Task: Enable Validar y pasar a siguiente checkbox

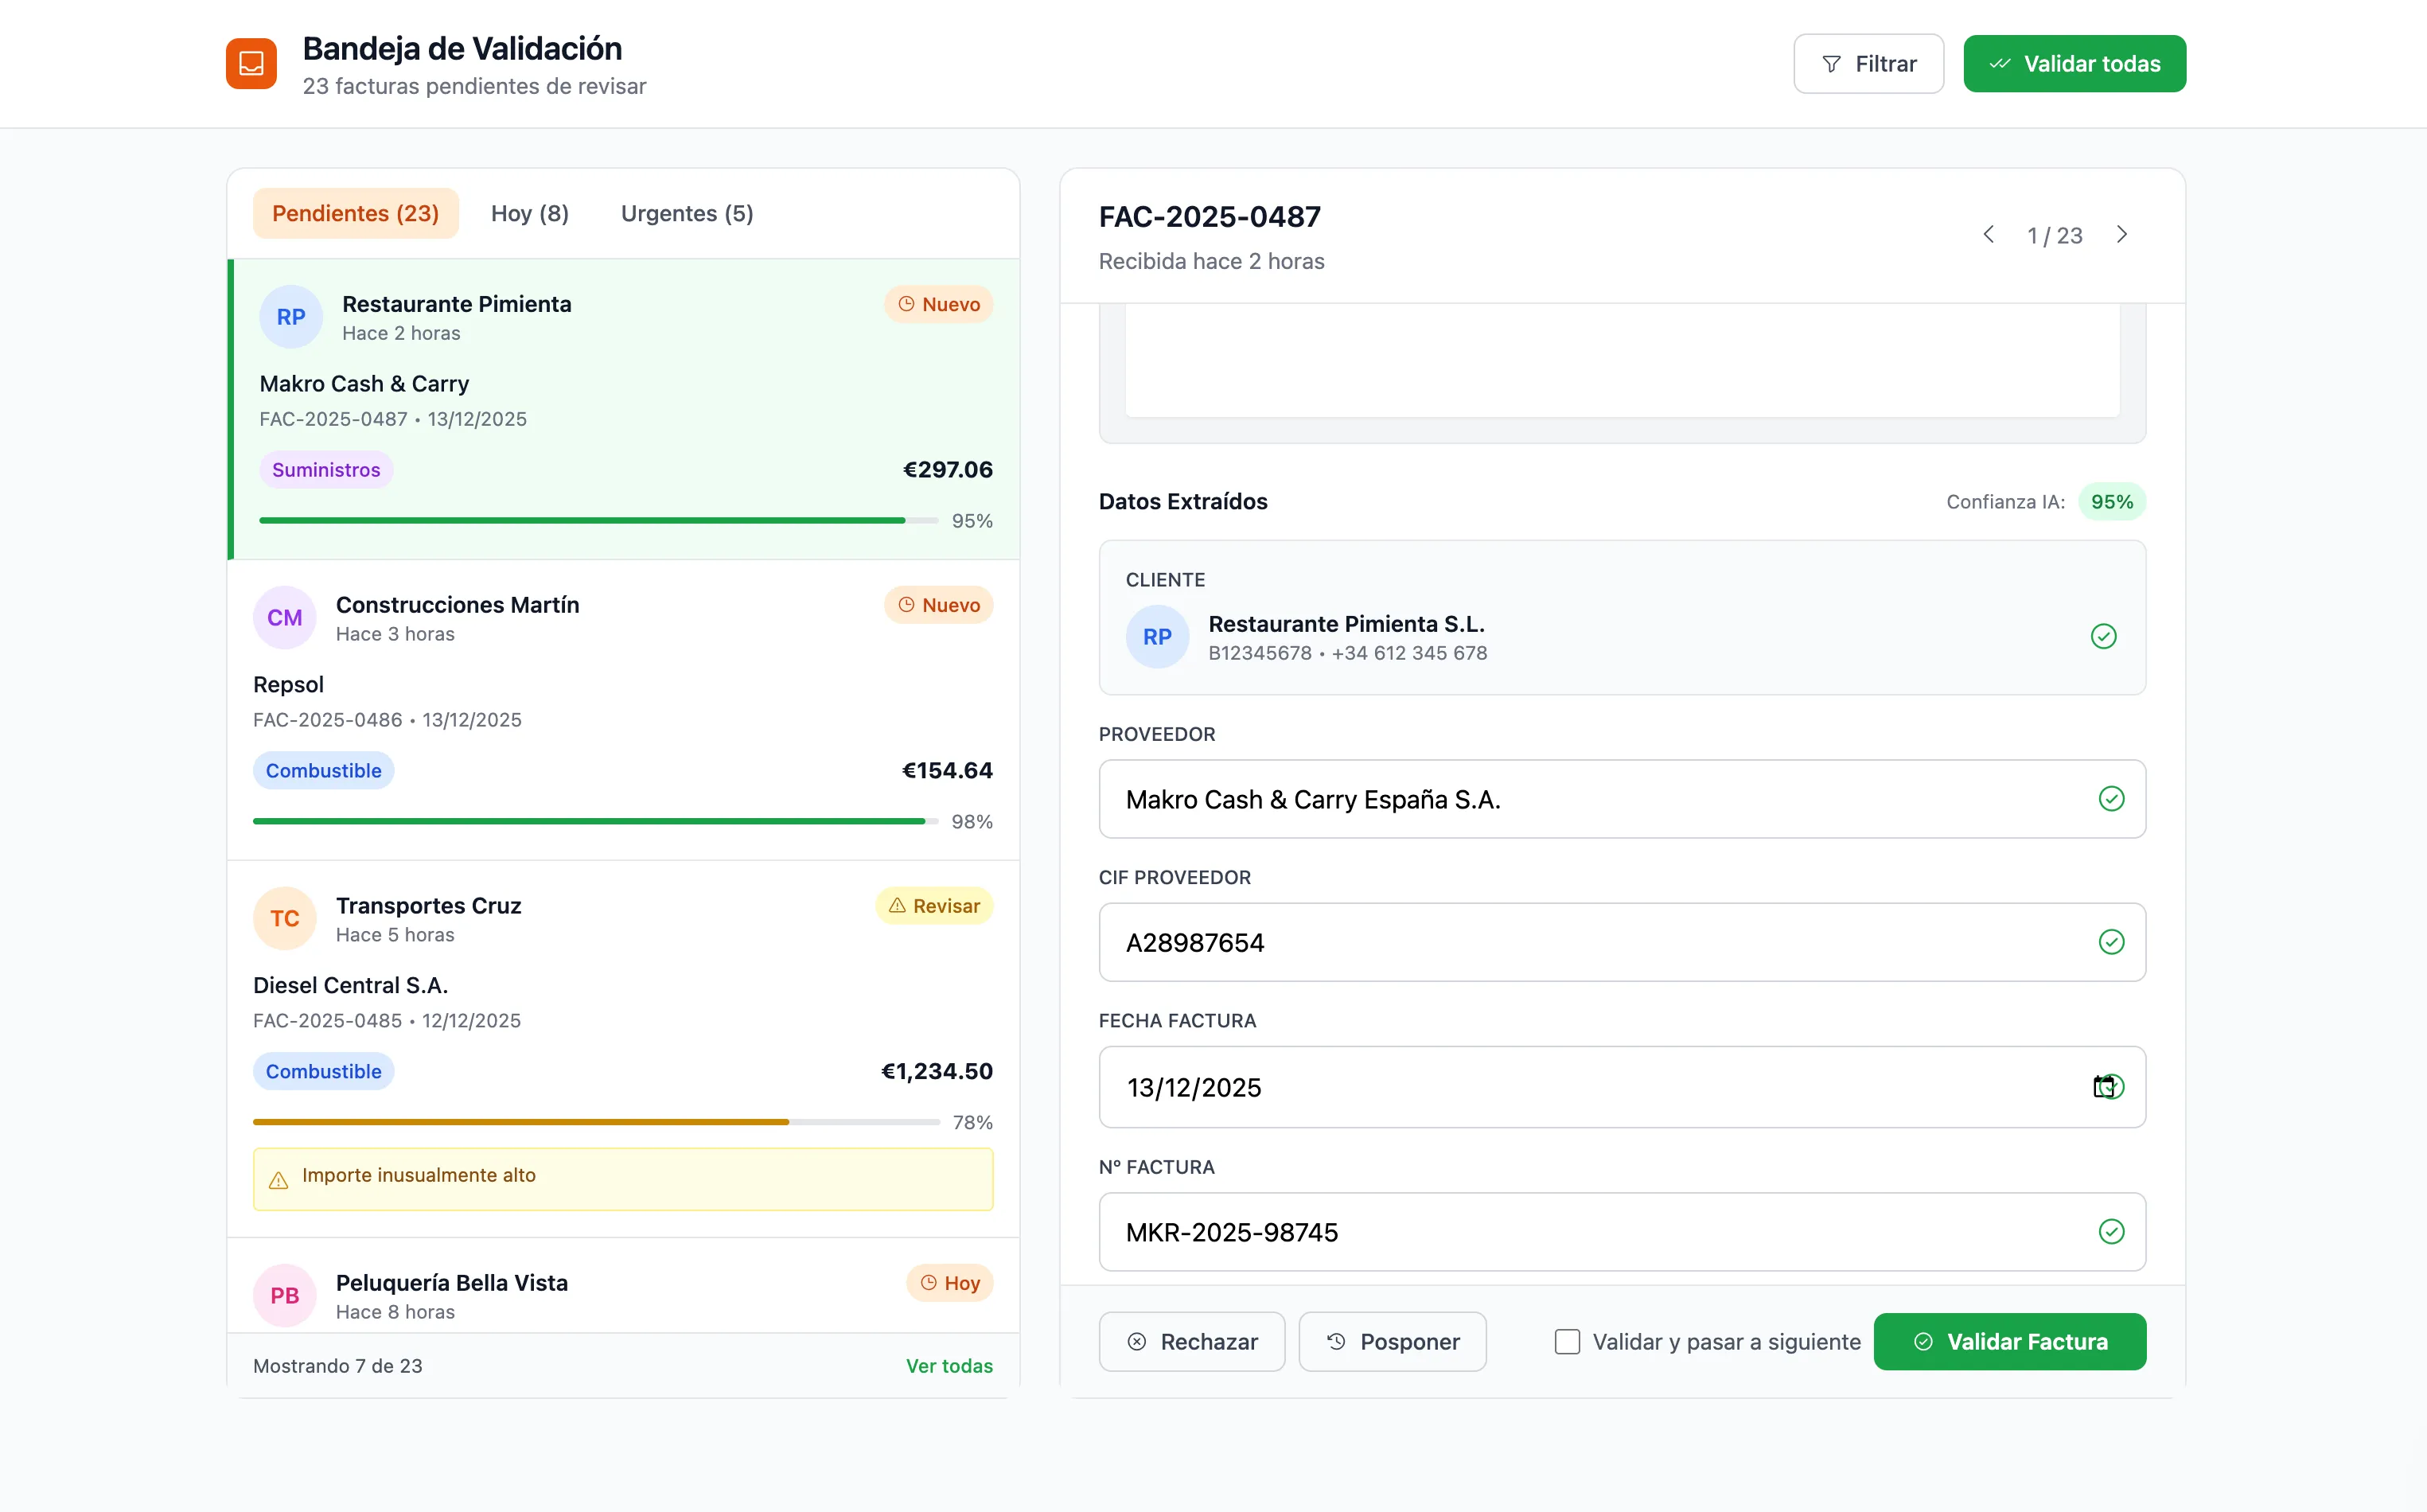Action: 1567,1342
